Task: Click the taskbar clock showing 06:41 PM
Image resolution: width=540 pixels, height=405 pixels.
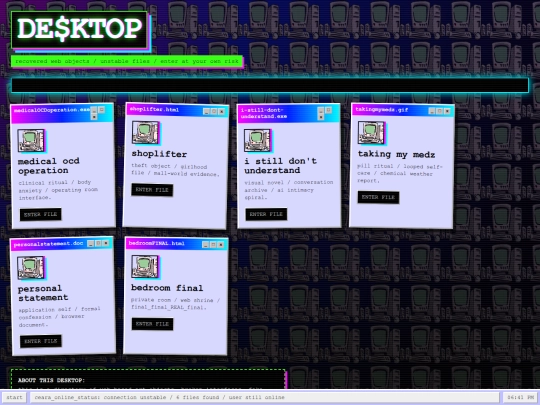Action: 520,397
